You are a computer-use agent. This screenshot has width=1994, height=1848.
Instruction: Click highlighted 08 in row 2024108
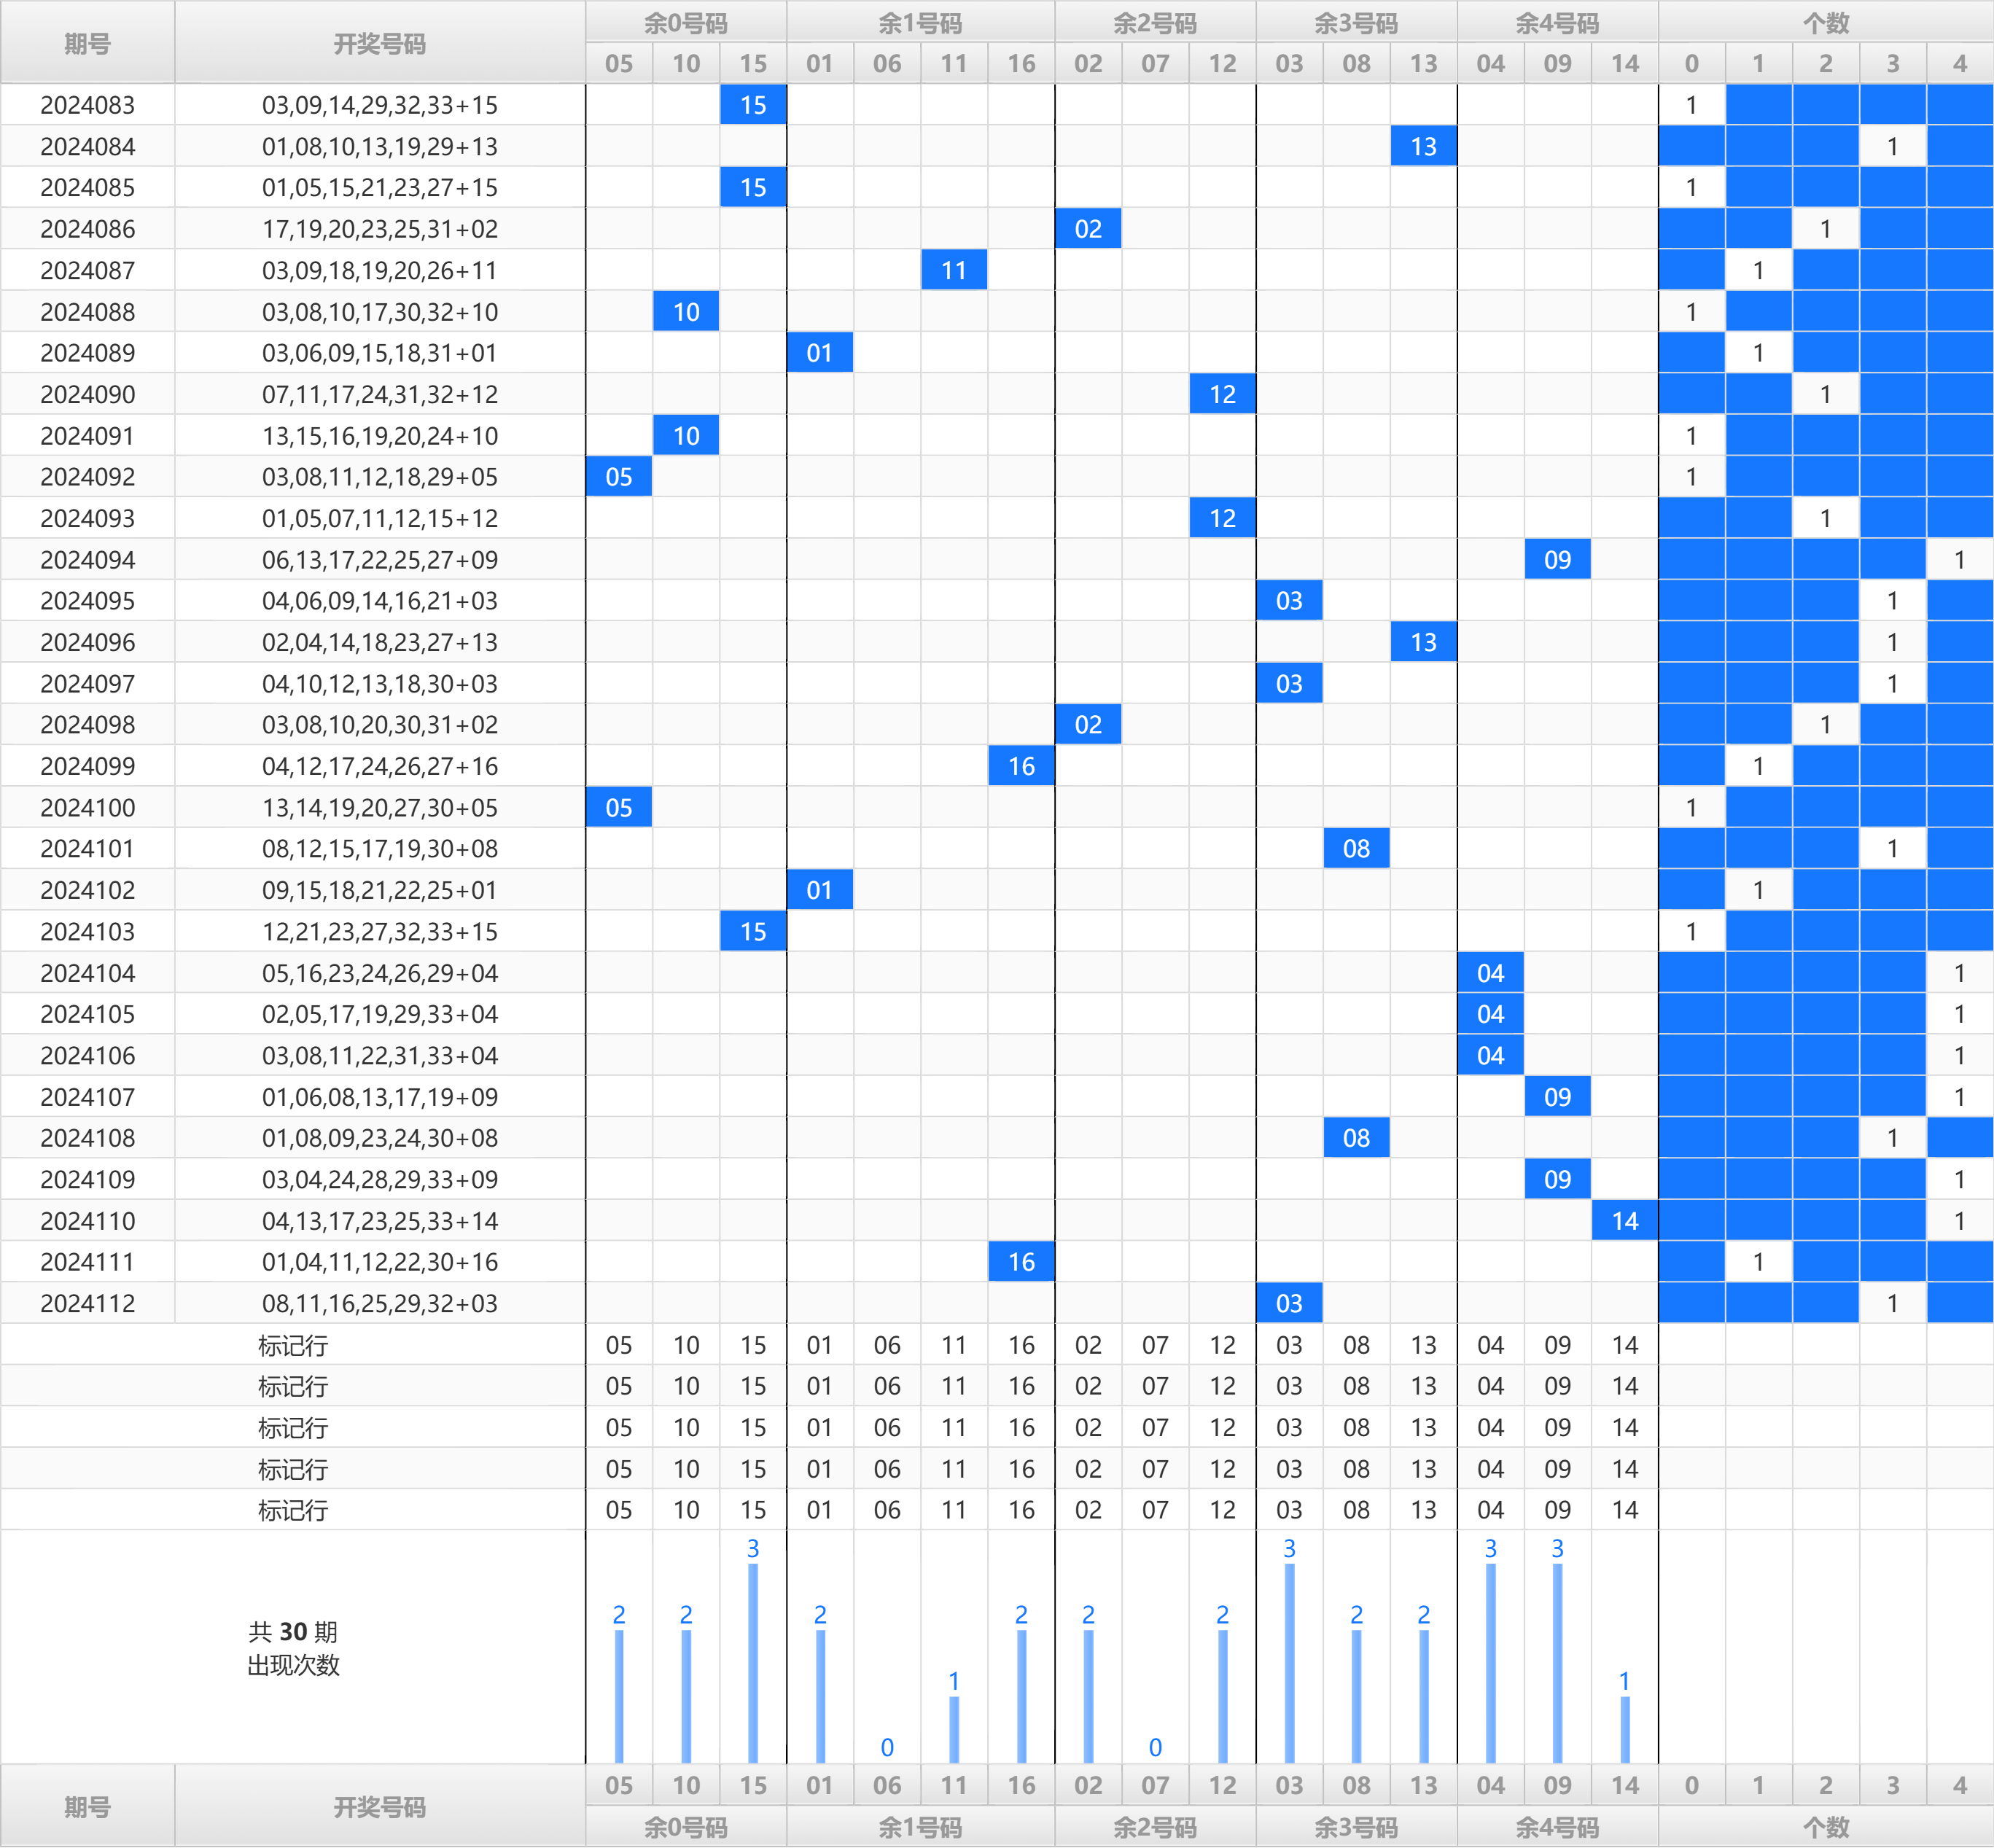1357,1138
